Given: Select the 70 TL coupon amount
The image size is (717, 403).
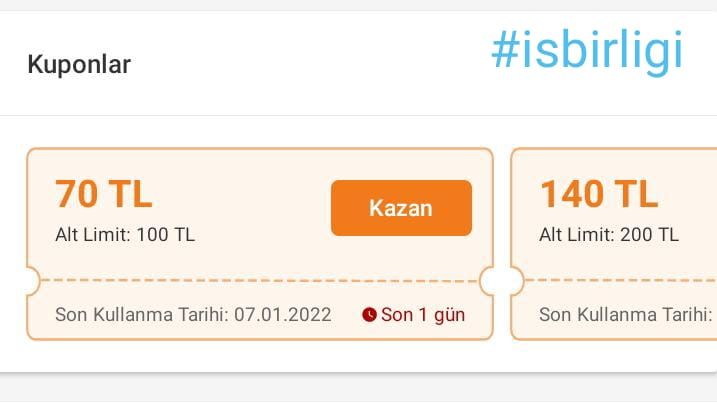Looking at the screenshot, I should point(104,194).
